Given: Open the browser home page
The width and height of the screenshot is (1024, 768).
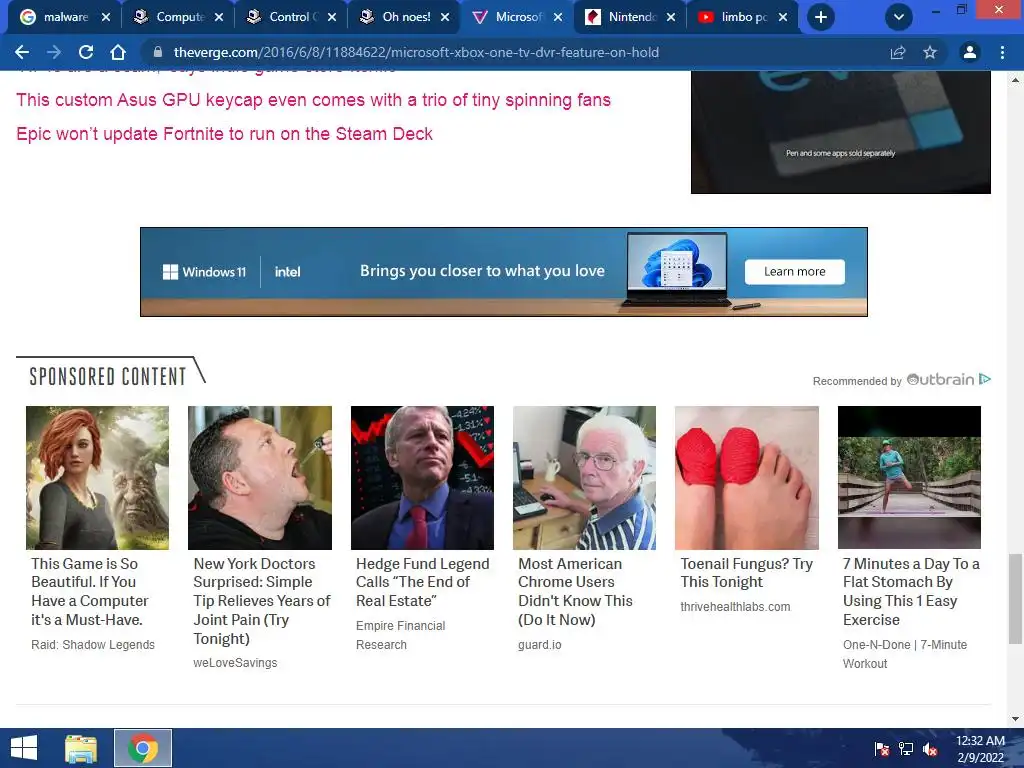Looking at the screenshot, I should point(118,52).
